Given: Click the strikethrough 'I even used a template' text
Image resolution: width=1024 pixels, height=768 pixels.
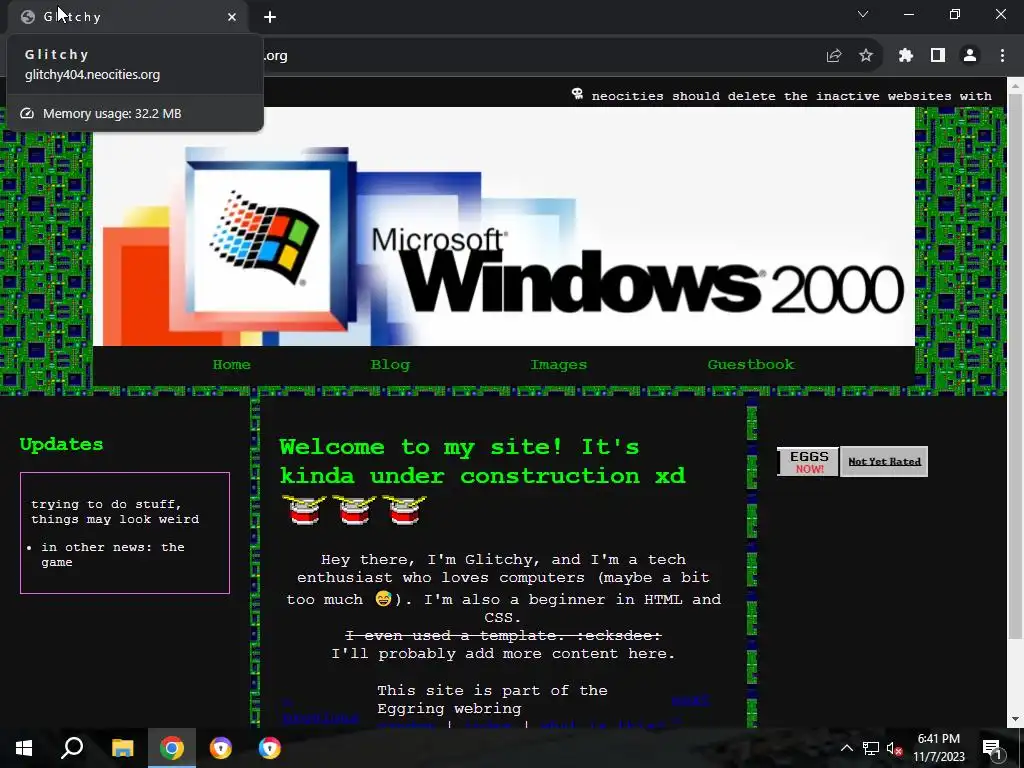Looking at the screenshot, I should coord(503,635).
